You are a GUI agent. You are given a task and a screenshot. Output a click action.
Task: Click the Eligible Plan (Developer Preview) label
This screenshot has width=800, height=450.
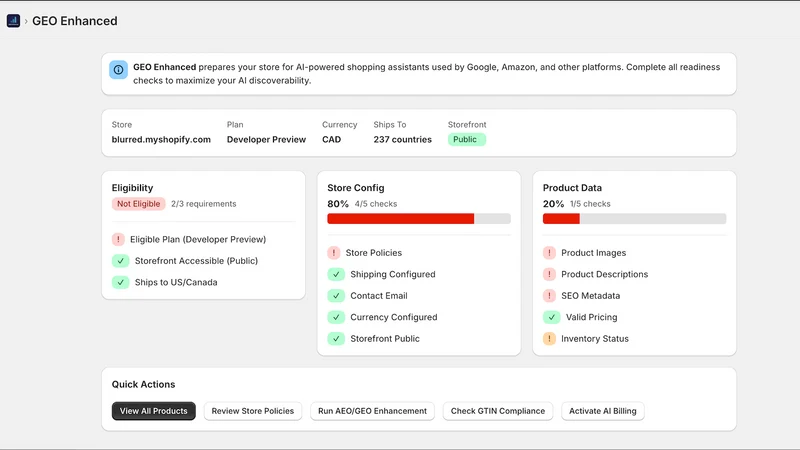click(198, 239)
